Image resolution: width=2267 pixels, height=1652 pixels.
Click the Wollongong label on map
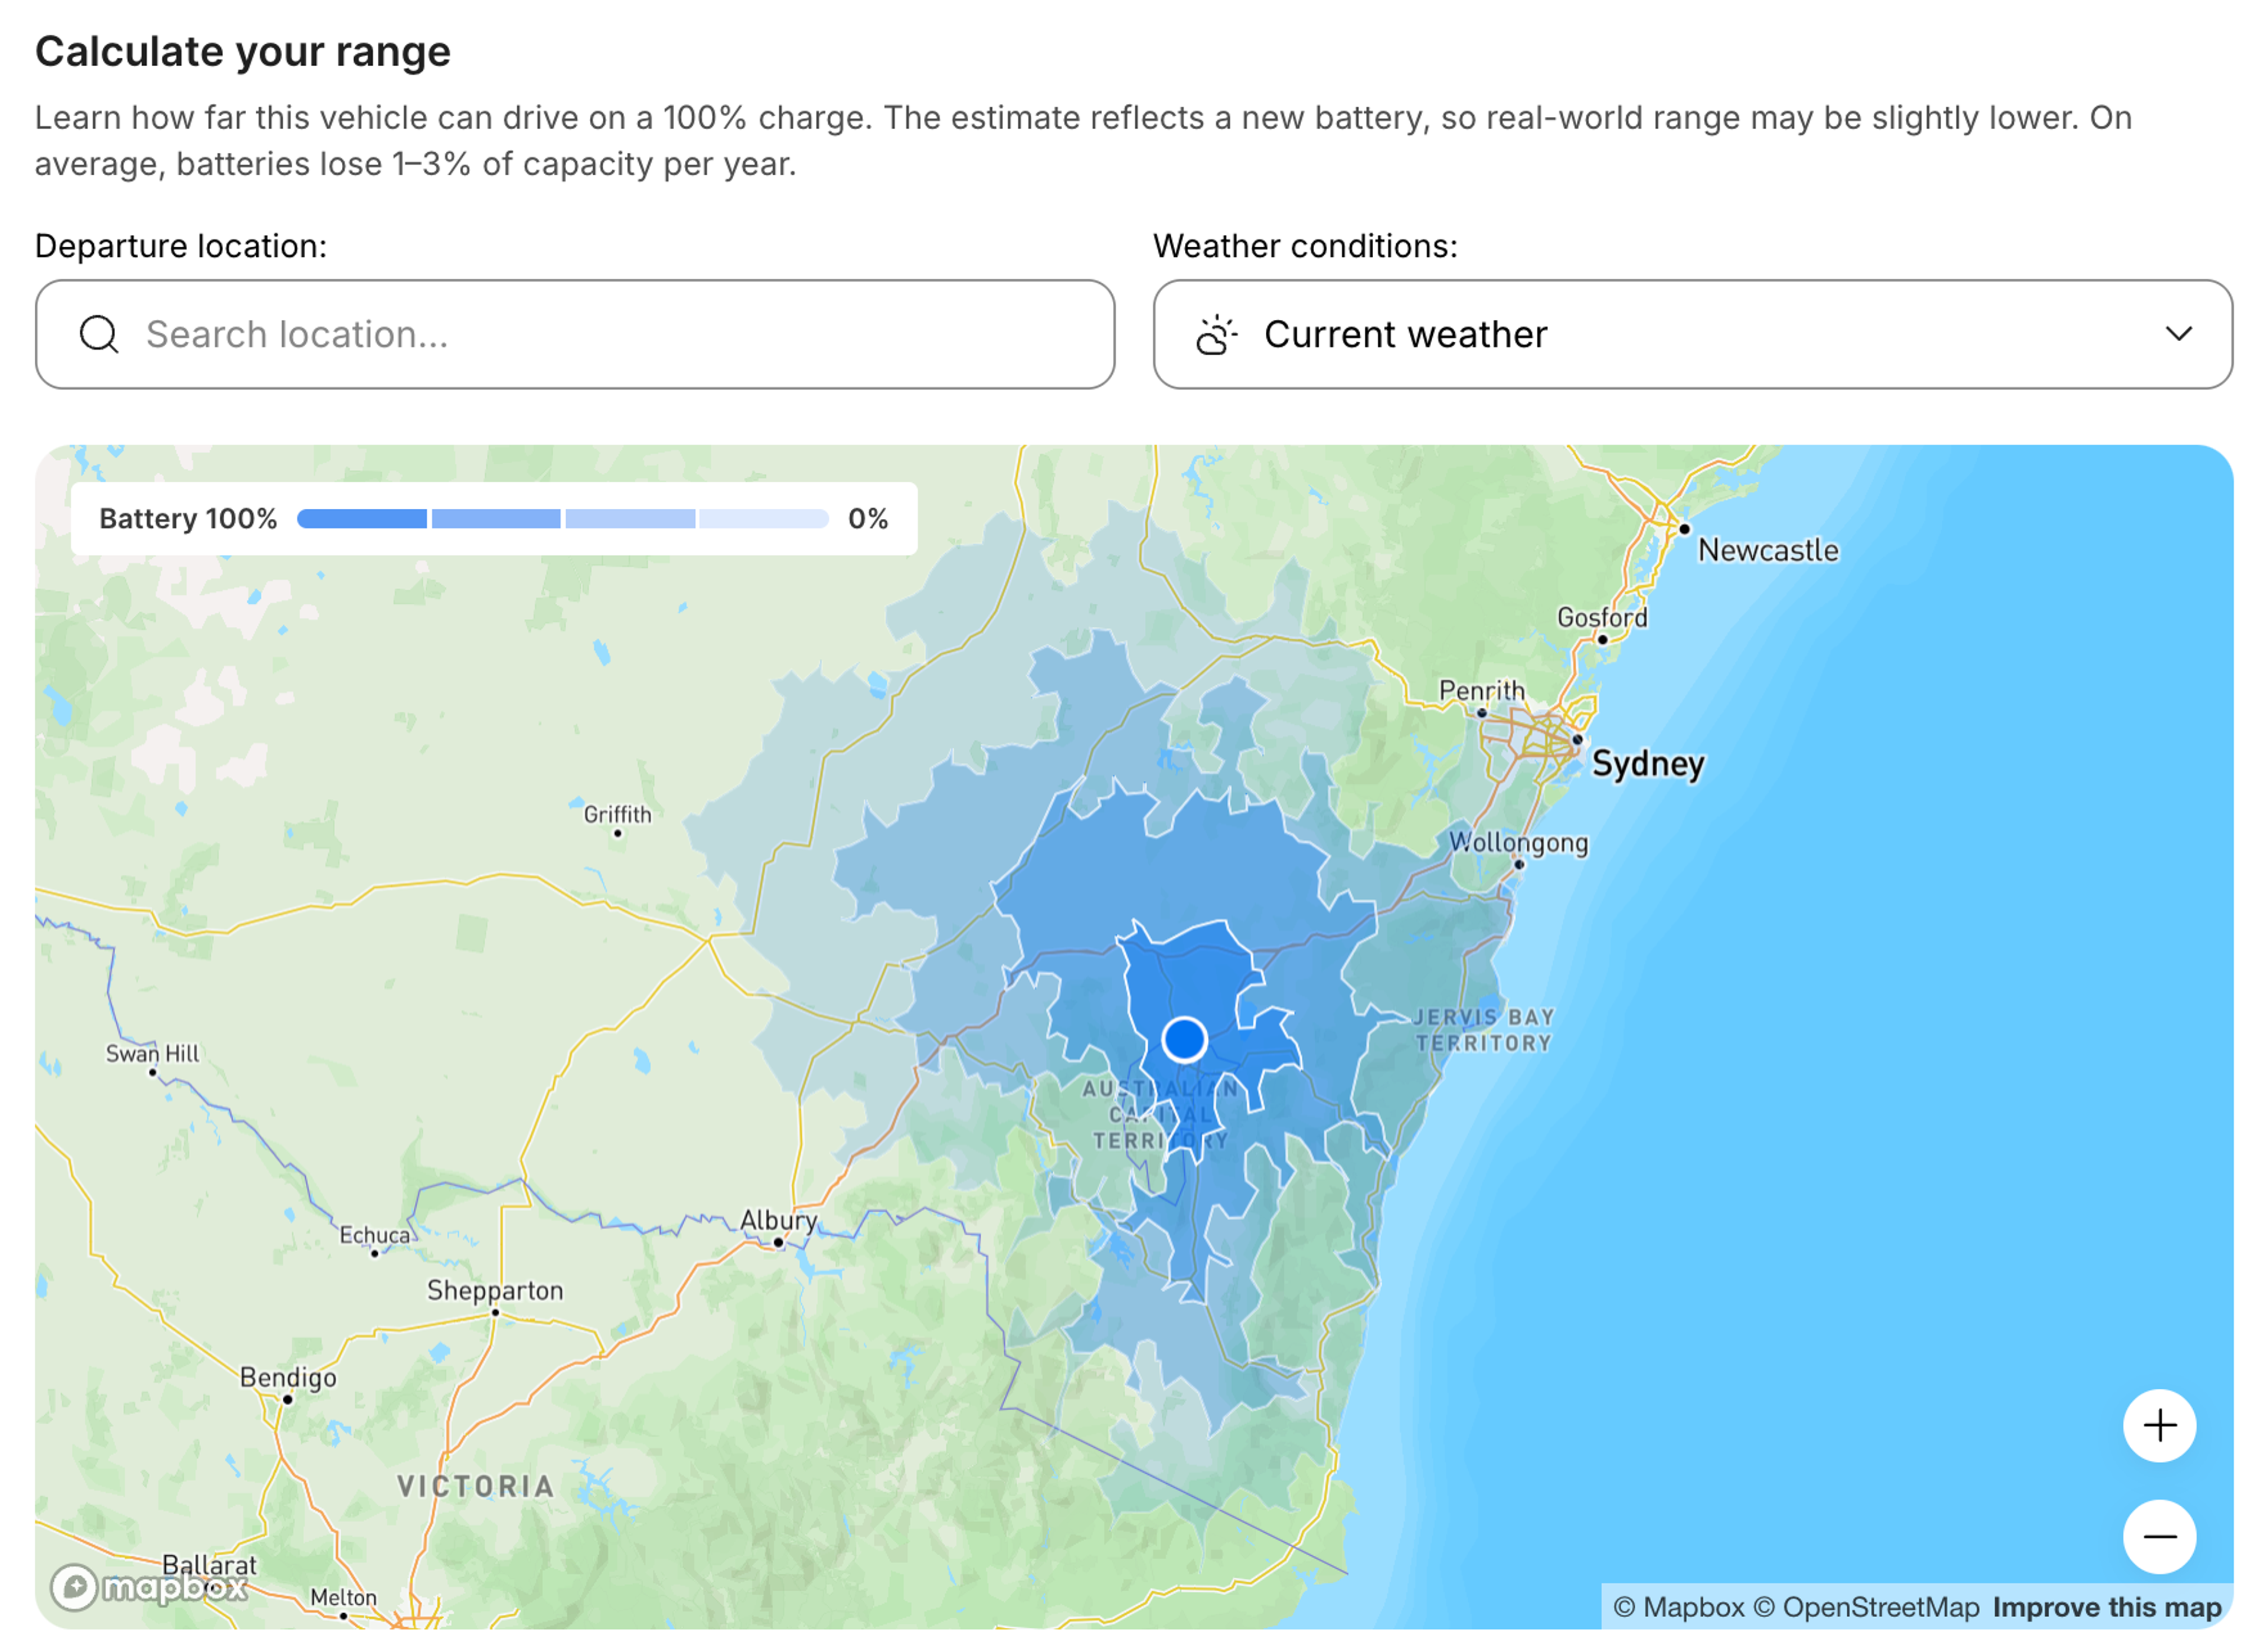(1518, 843)
